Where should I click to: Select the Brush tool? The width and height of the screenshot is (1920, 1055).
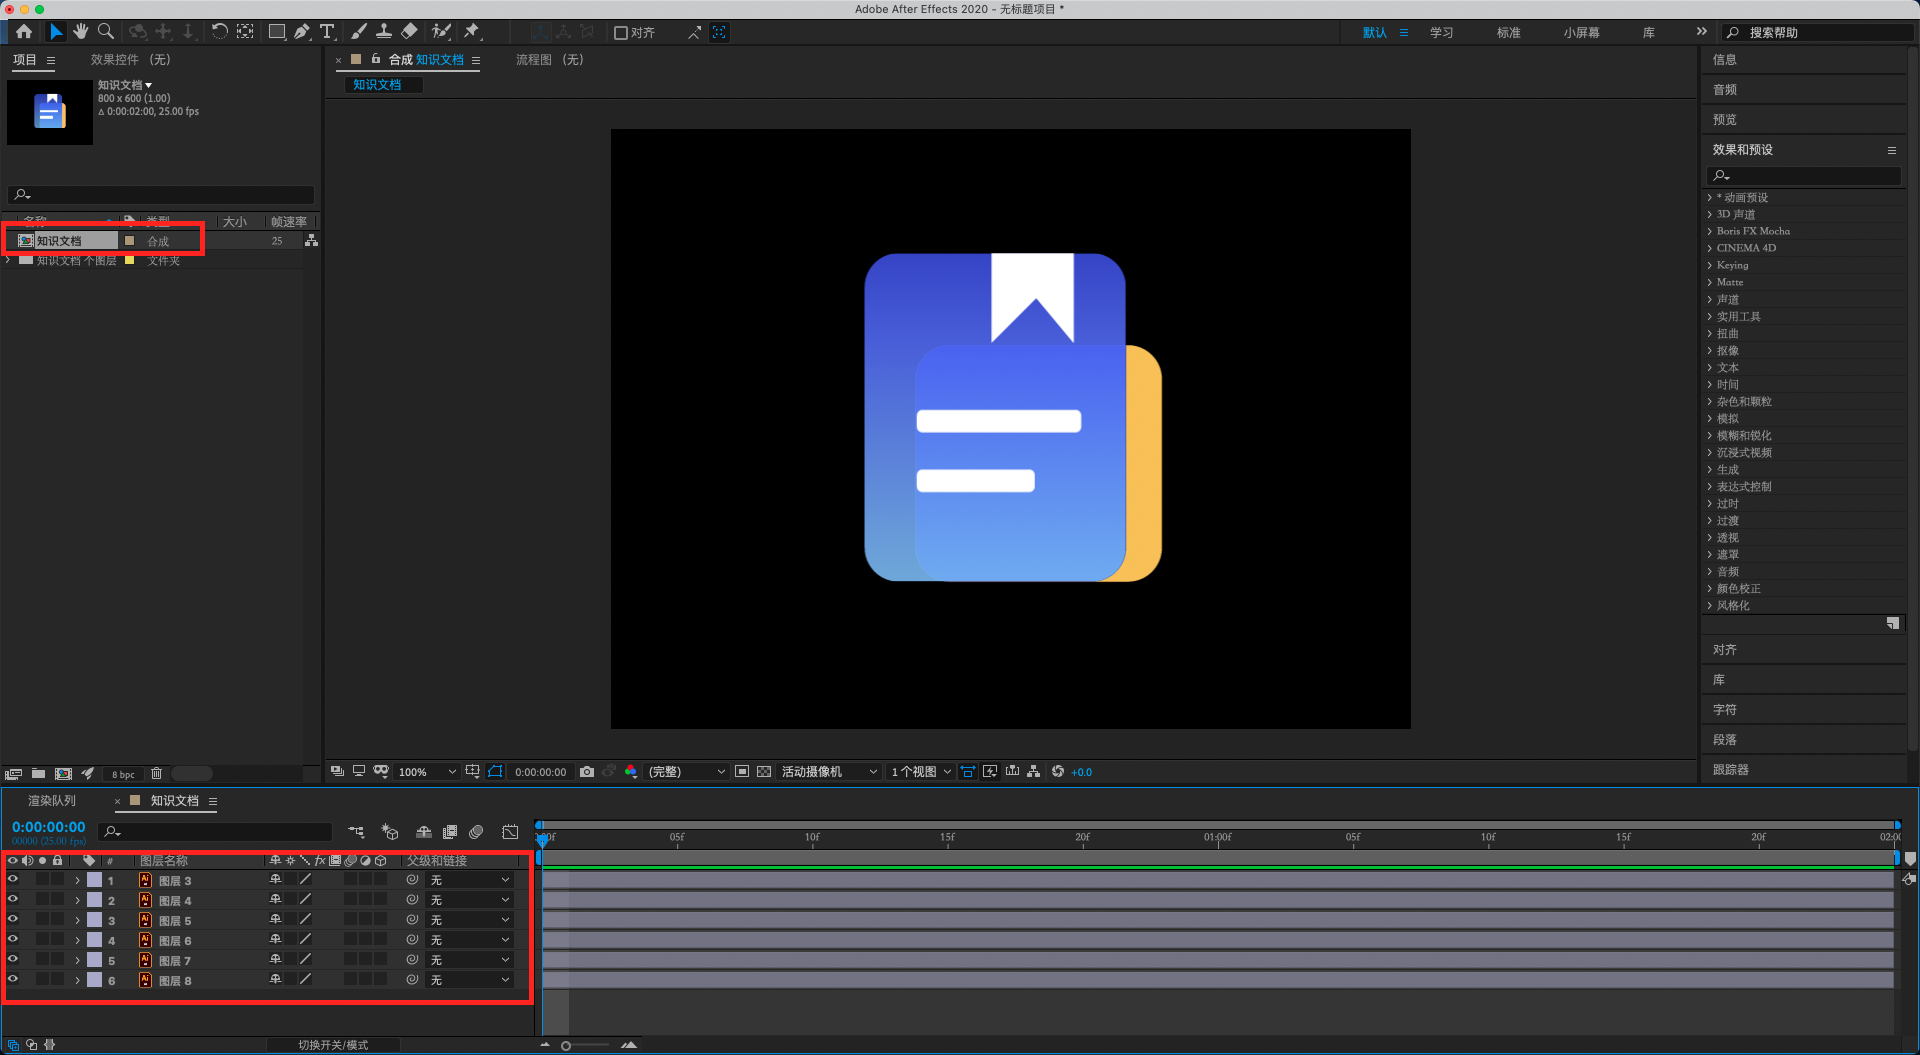[x=358, y=32]
